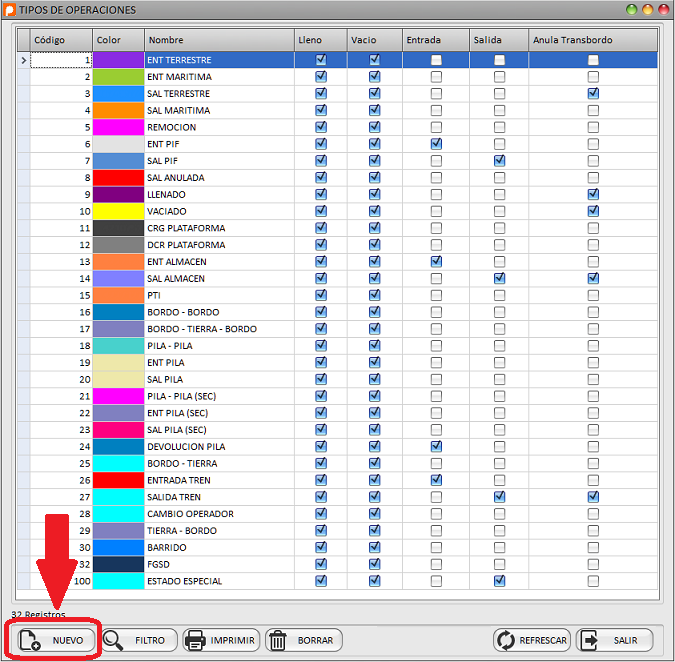Click the circular arrows REFRESCAR icon
The image size is (675, 662).
(505, 640)
